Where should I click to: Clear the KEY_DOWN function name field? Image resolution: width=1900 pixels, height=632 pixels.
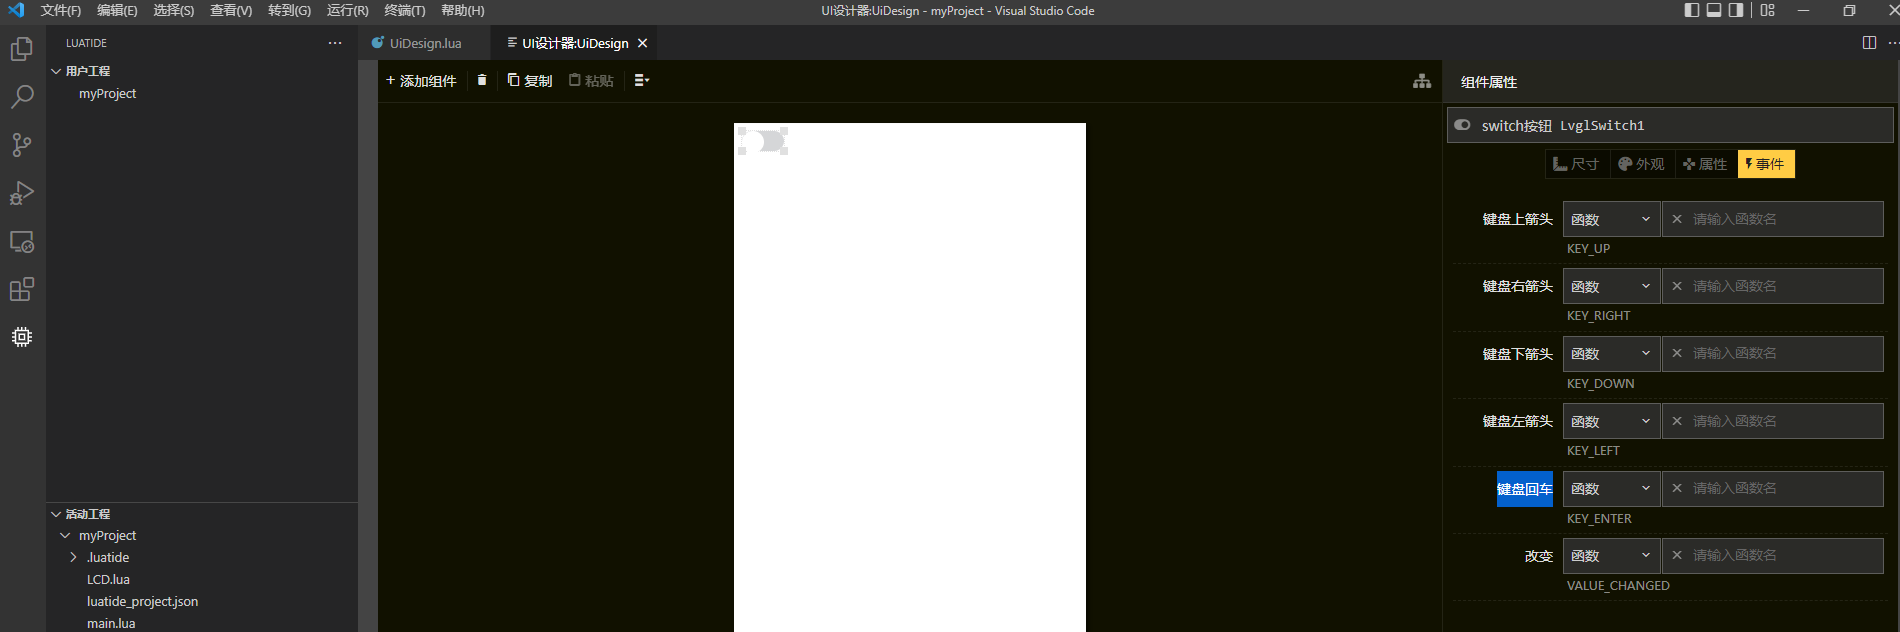click(1677, 353)
